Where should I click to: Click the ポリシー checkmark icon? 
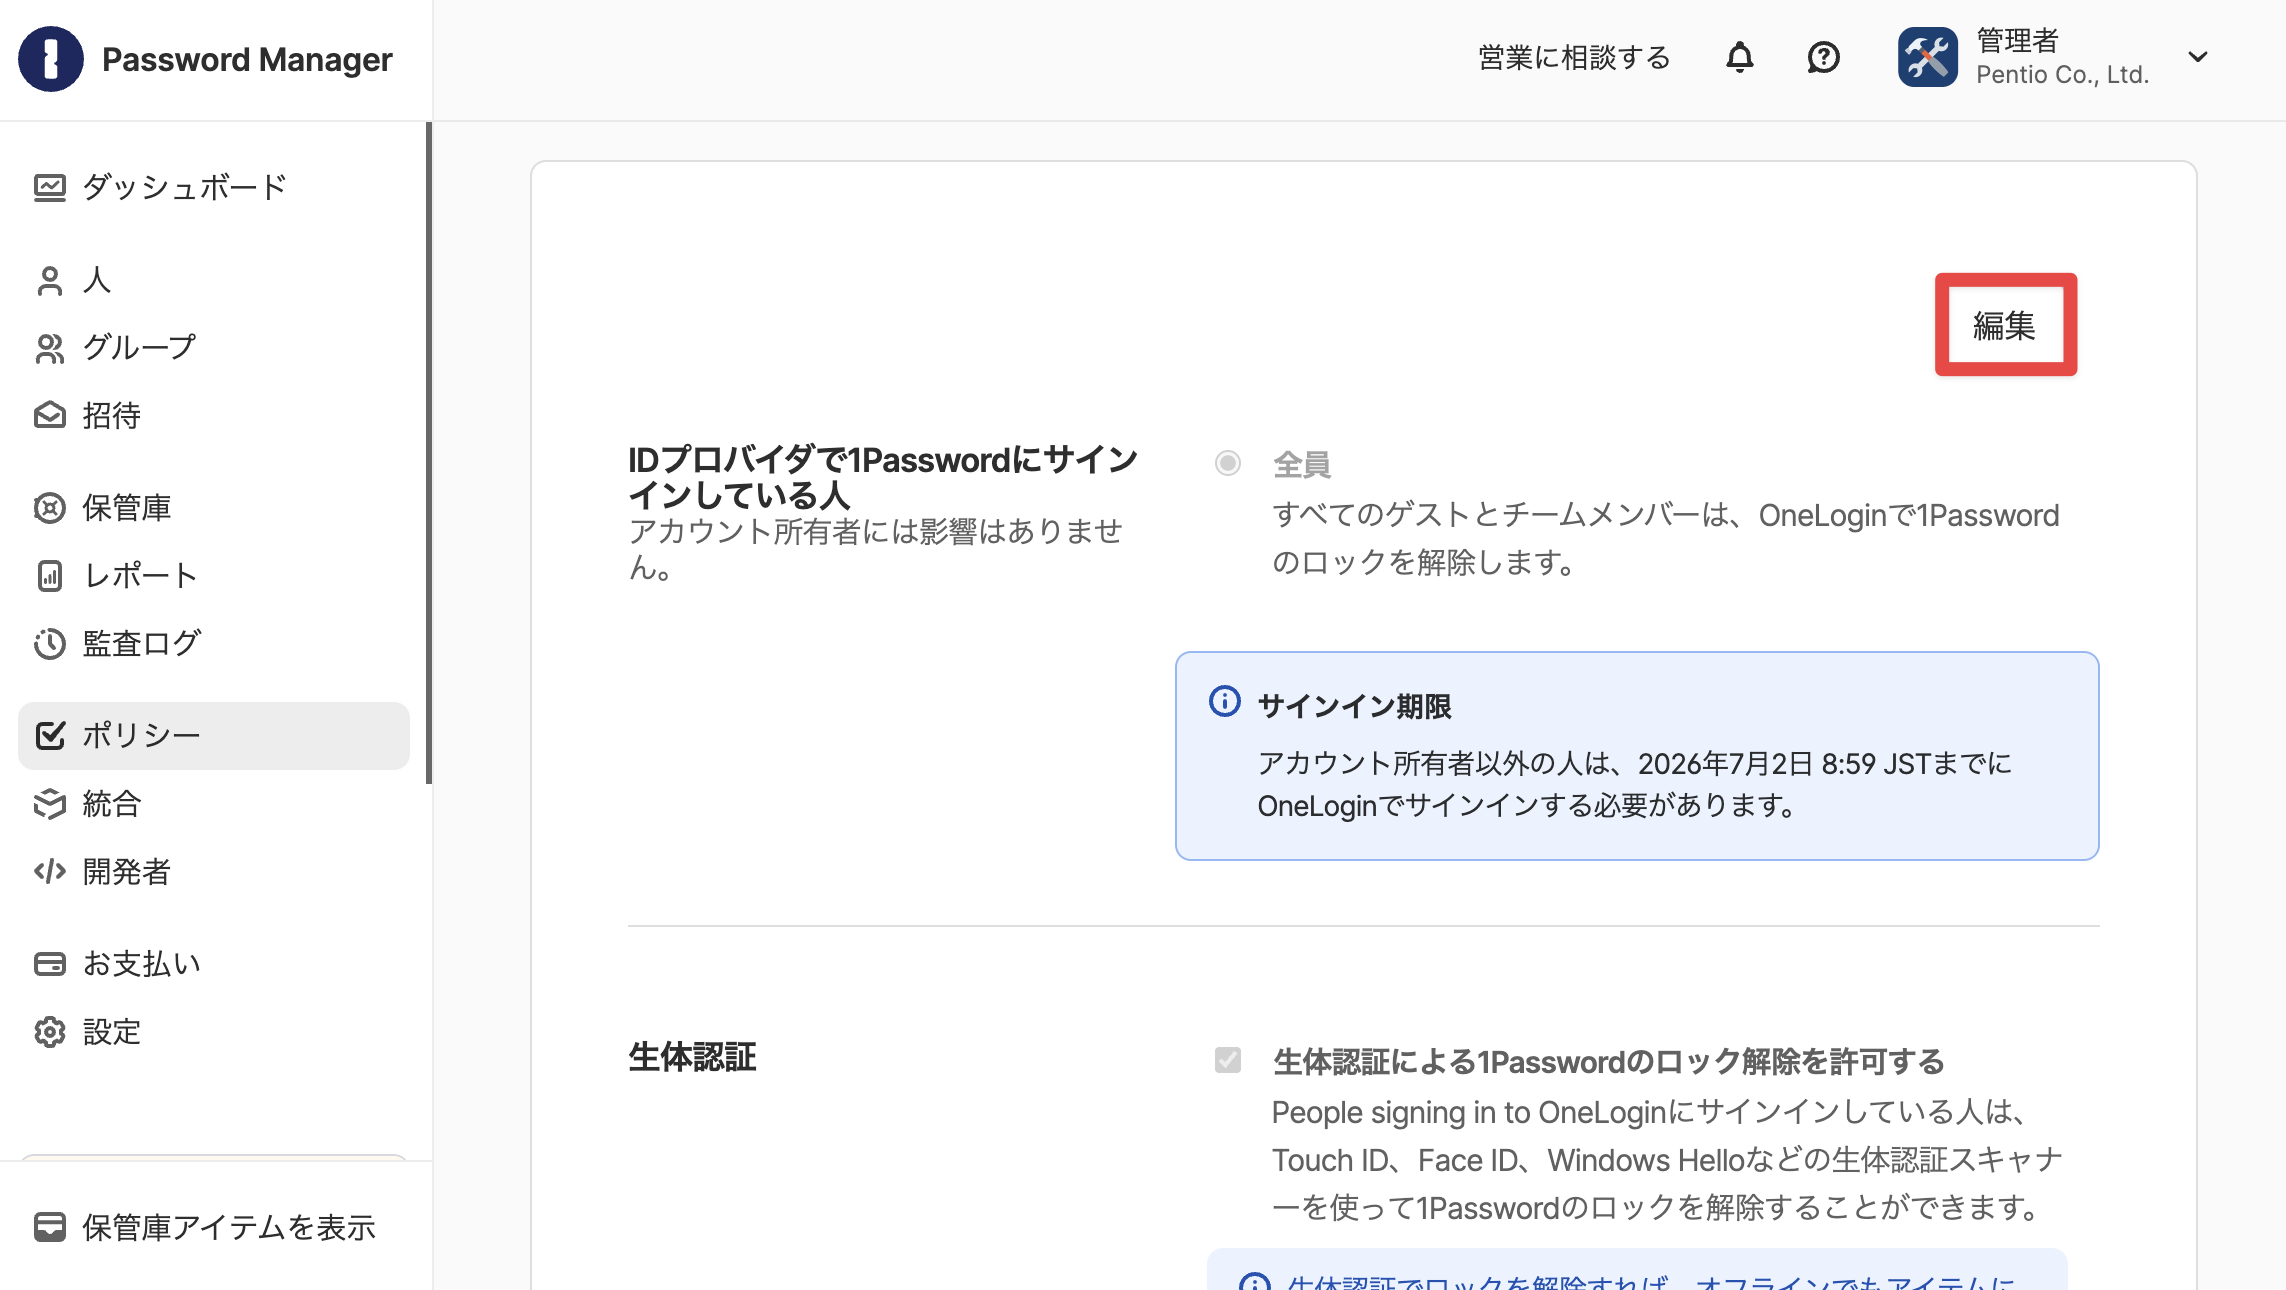[50, 735]
